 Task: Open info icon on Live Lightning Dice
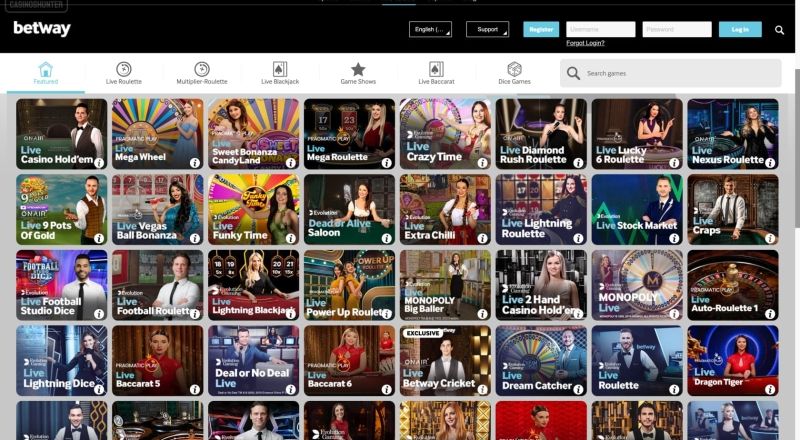(99, 389)
